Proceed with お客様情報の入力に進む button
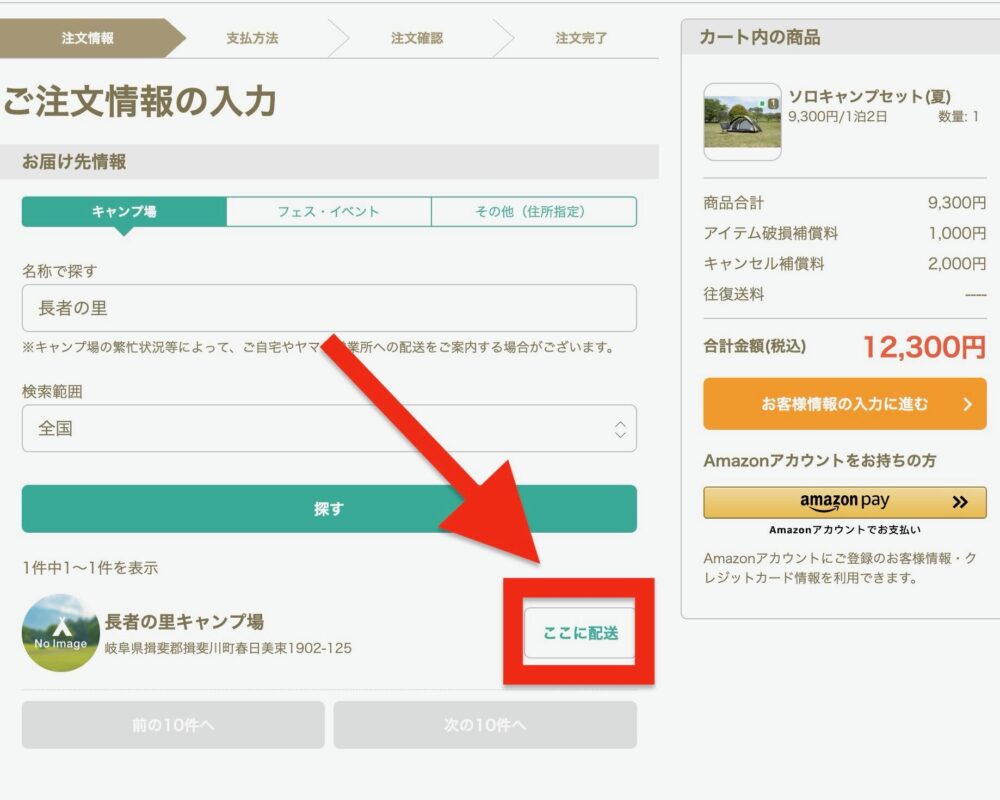This screenshot has width=1000, height=800. click(x=844, y=404)
